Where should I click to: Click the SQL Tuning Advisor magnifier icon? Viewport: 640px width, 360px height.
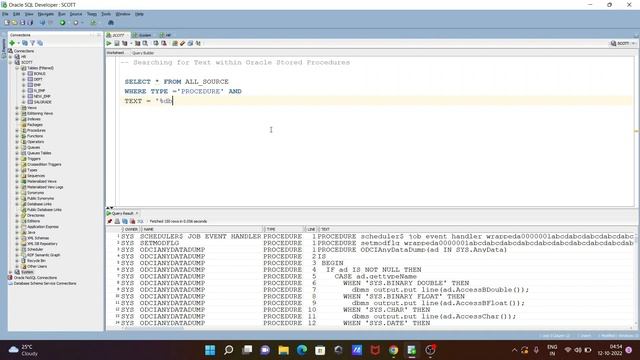point(145,43)
